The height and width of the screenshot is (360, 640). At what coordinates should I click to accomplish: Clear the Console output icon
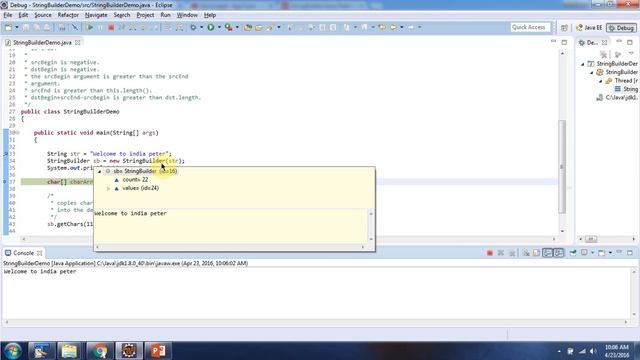pos(526,253)
